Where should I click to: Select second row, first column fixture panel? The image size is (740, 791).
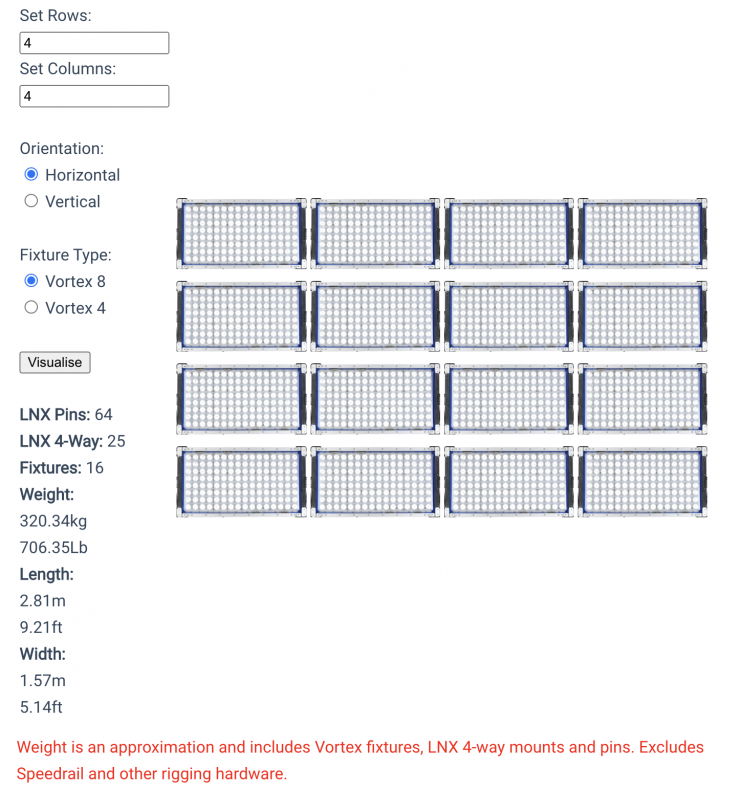pos(242,316)
